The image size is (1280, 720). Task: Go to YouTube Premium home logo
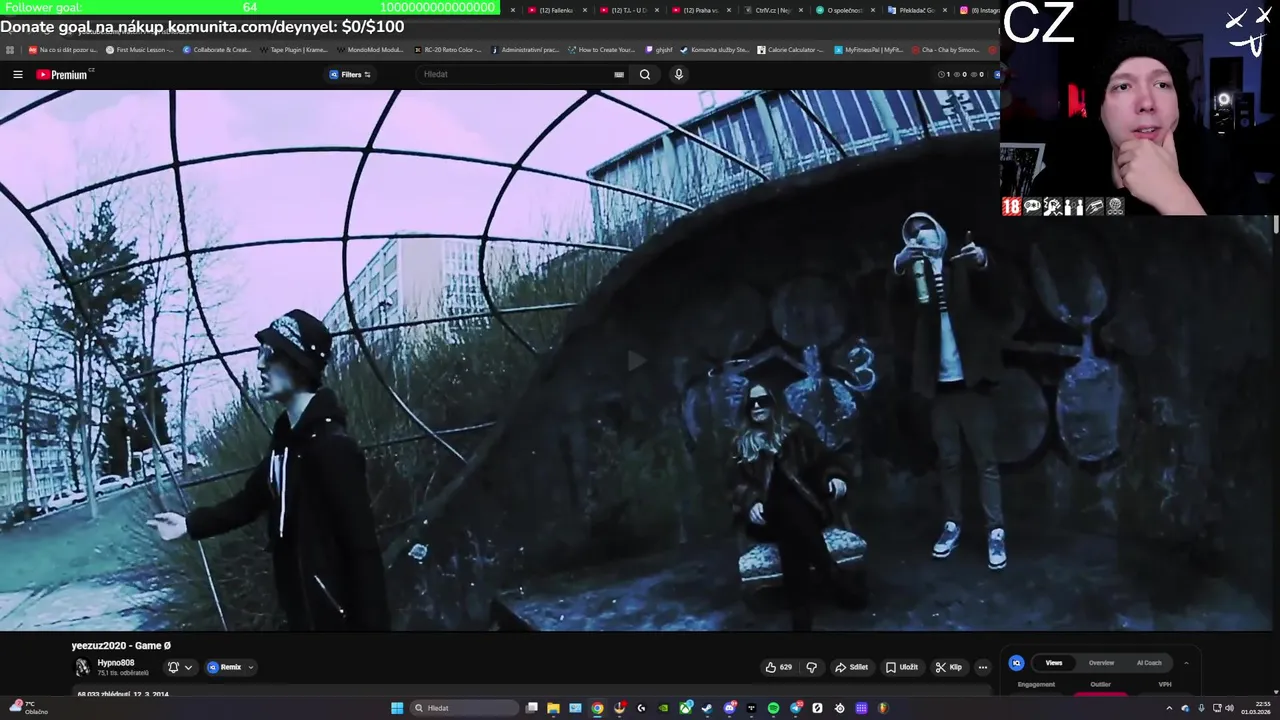click(64, 74)
